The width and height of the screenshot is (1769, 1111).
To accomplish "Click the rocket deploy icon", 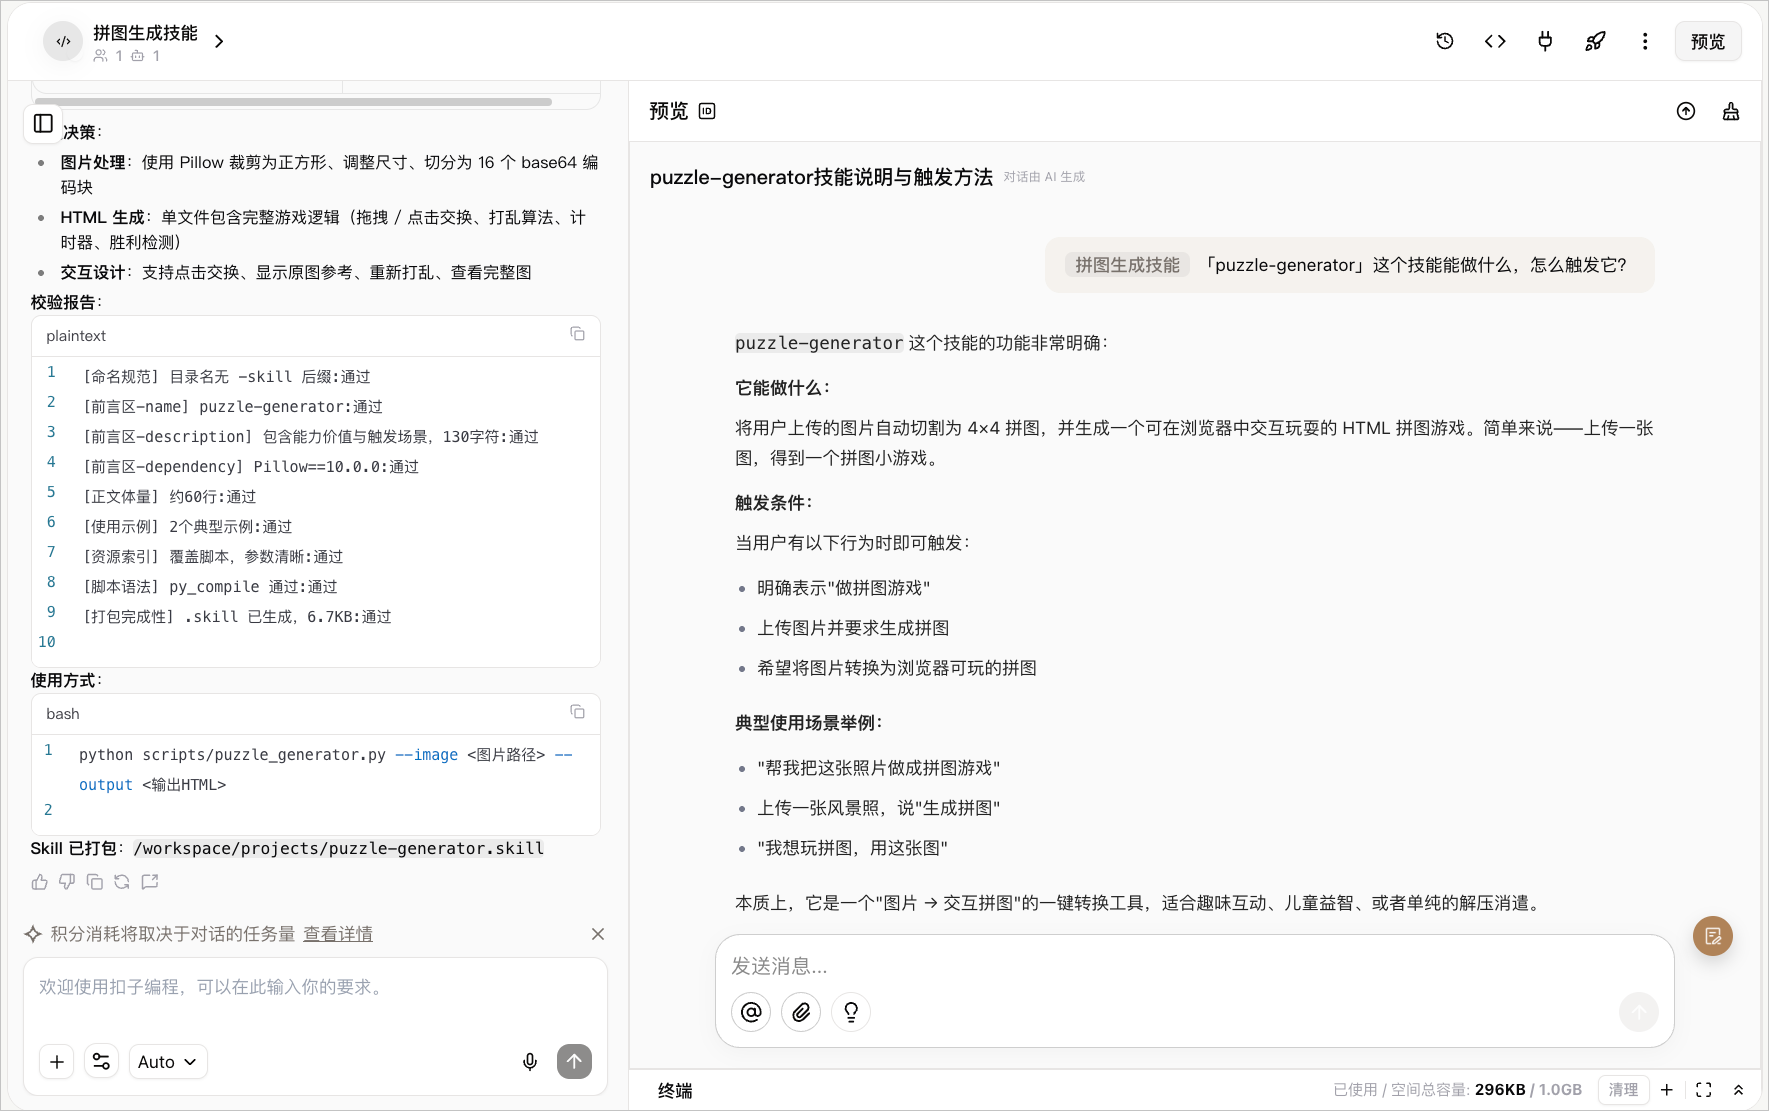I will (1595, 41).
